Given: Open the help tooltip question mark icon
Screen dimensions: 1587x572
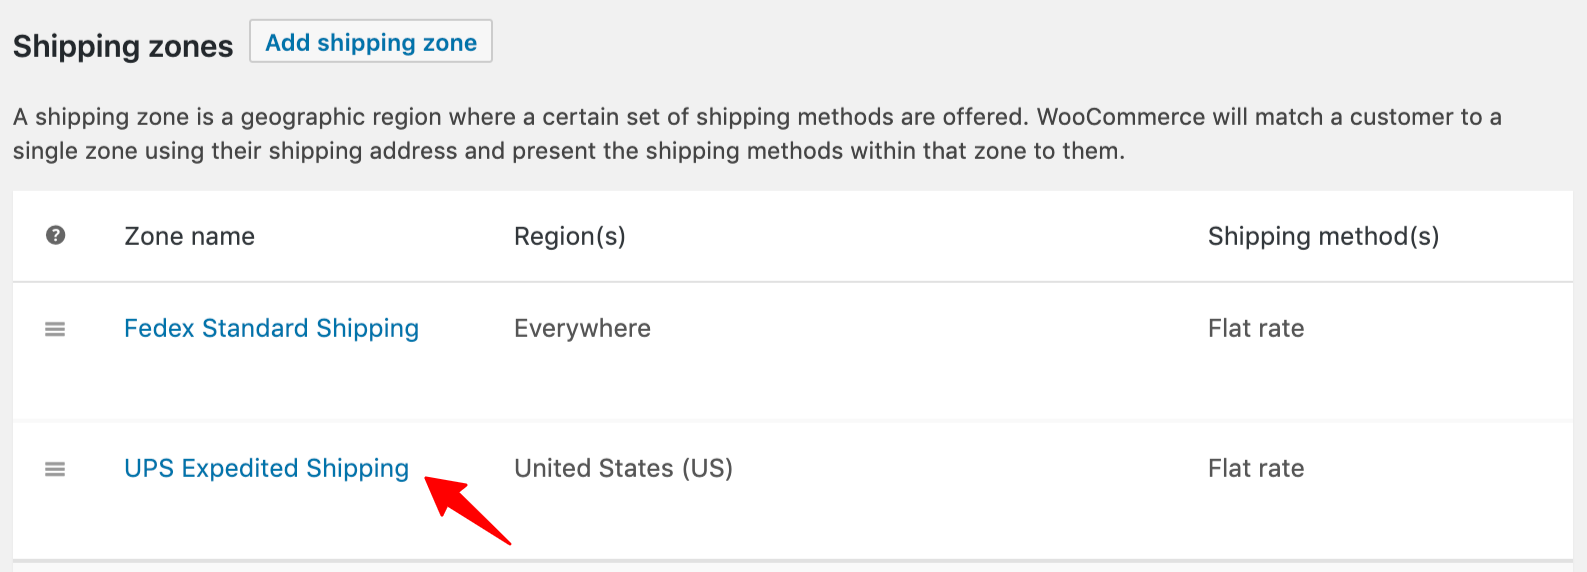Looking at the screenshot, I should pos(56,235).
